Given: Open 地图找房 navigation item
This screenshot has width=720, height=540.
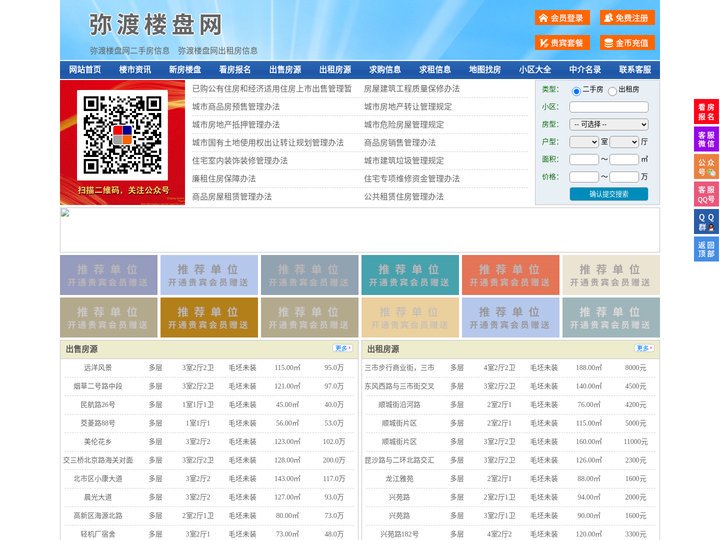Looking at the screenshot, I should 485,70.
